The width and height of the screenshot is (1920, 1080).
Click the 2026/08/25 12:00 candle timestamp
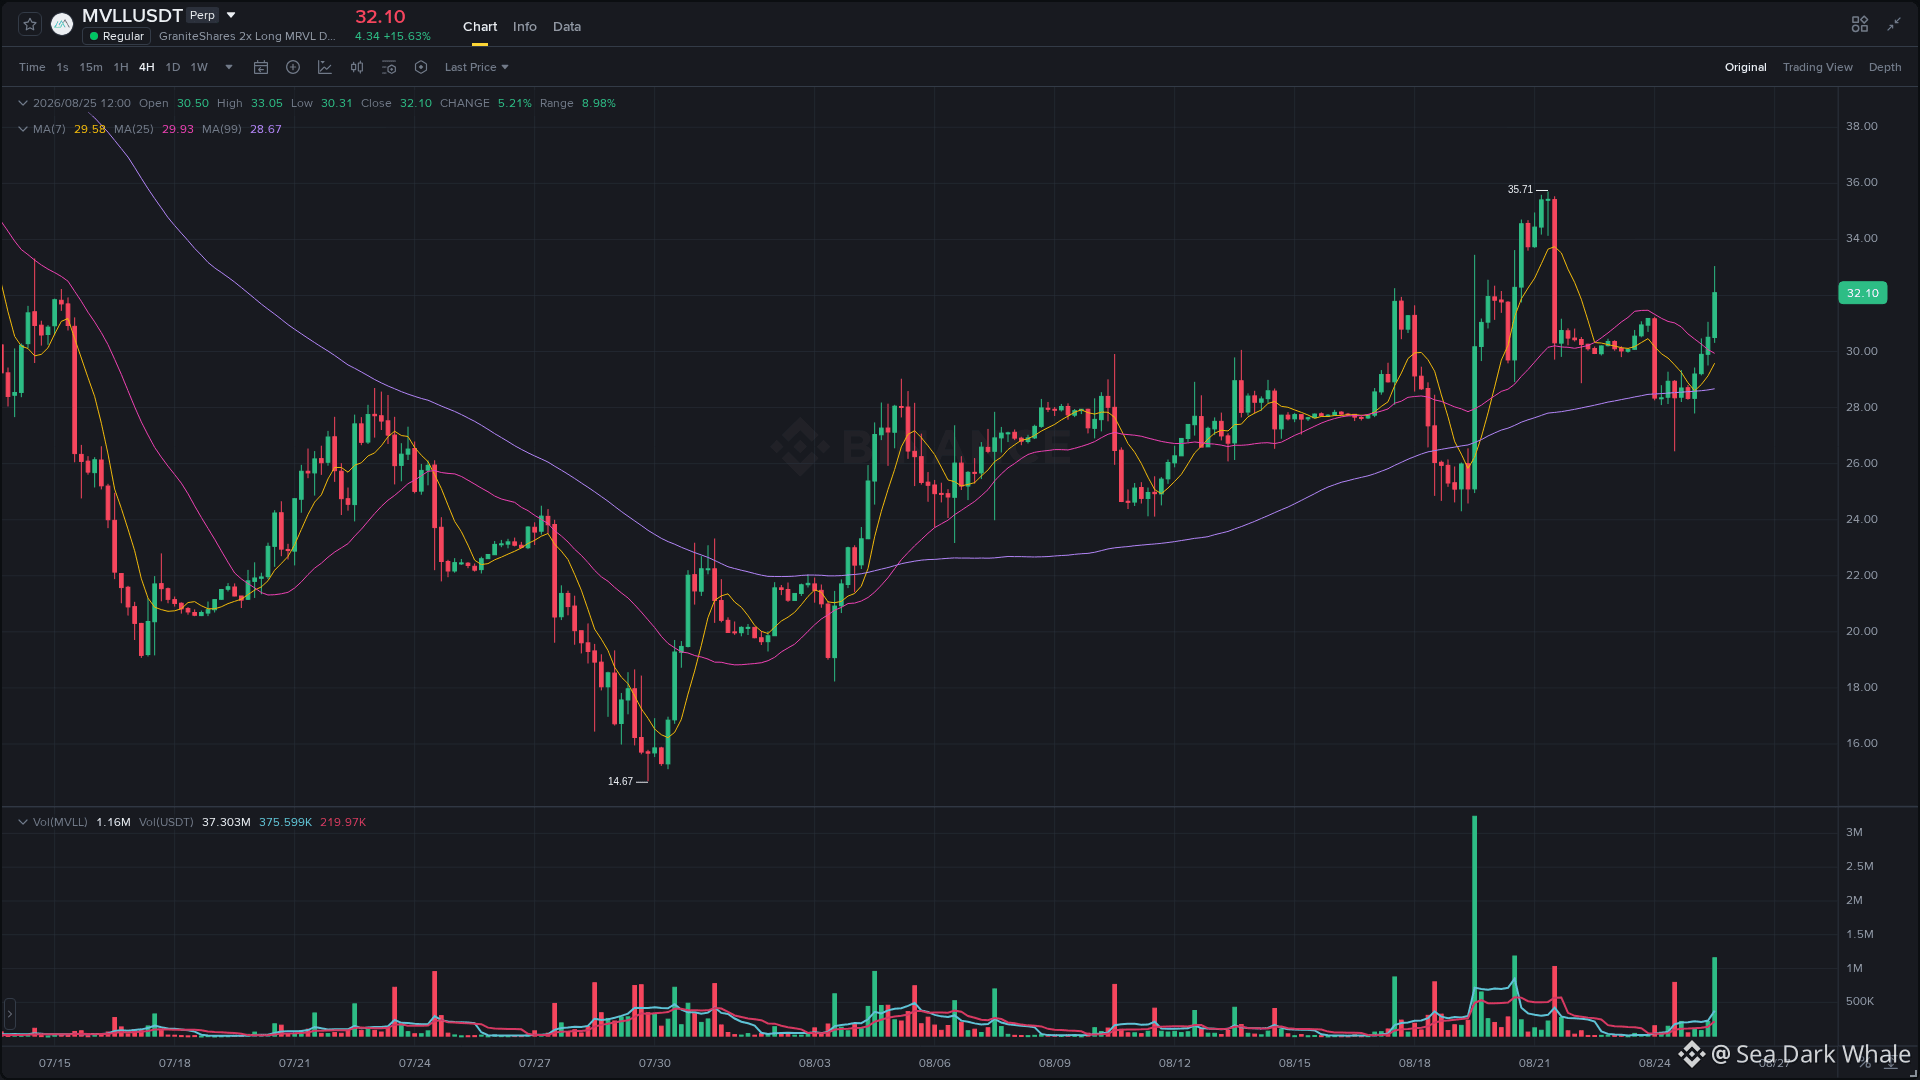click(x=82, y=103)
